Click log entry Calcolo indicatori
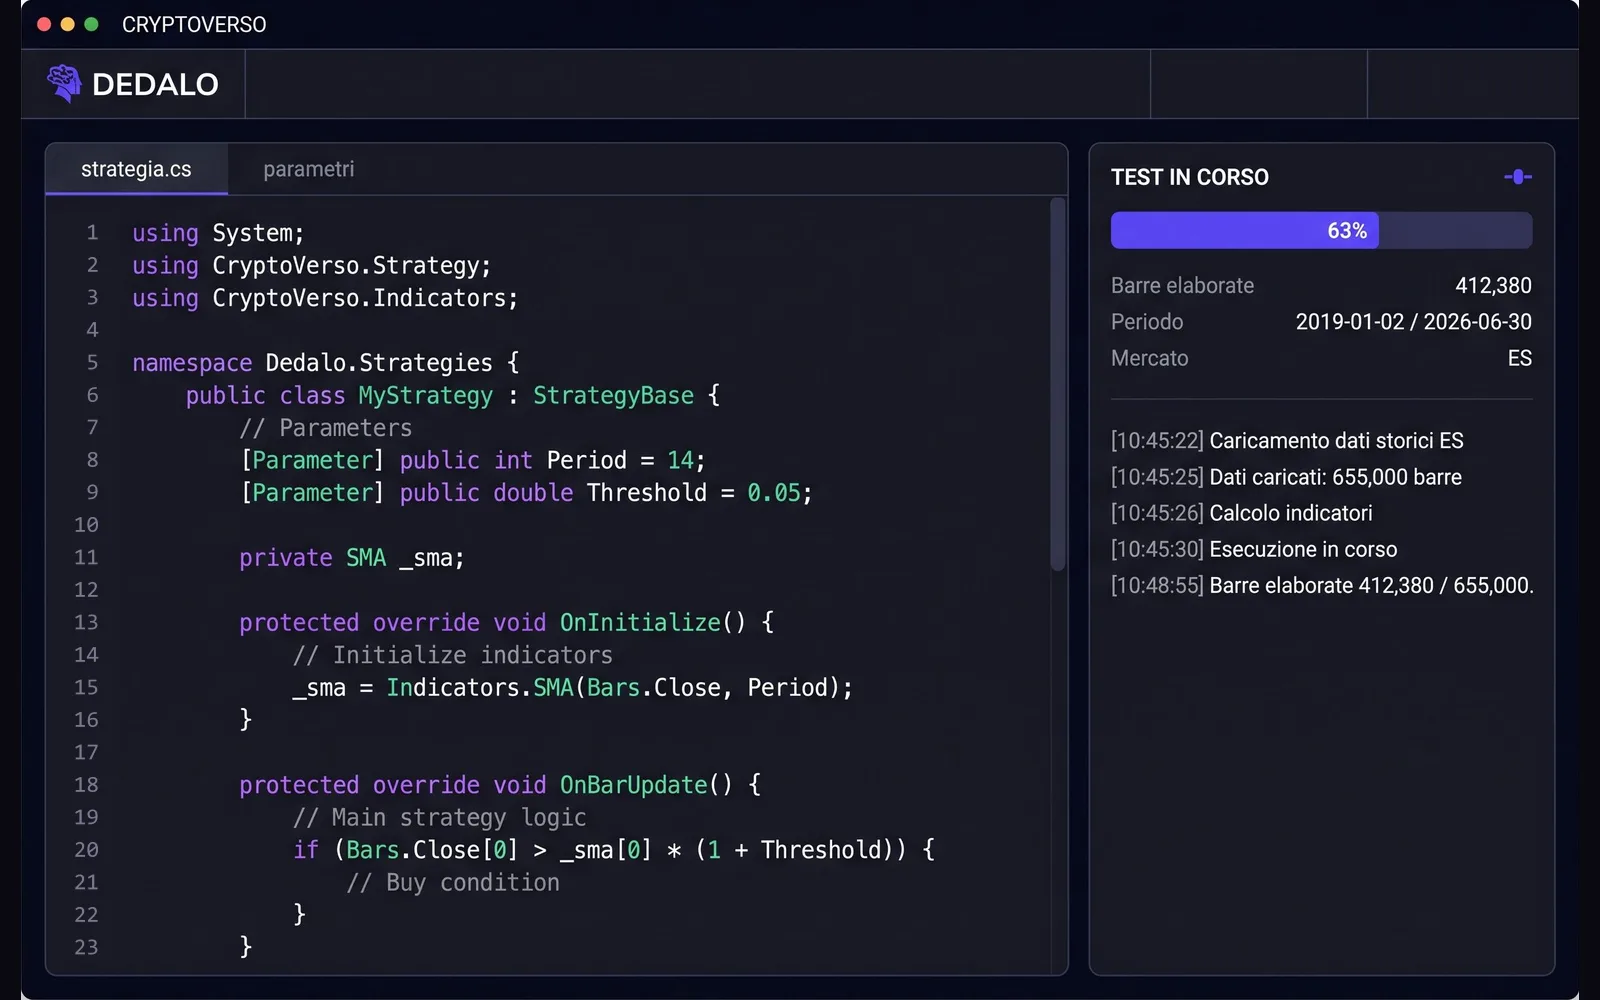The image size is (1600, 1000). tap(1241, 513)
